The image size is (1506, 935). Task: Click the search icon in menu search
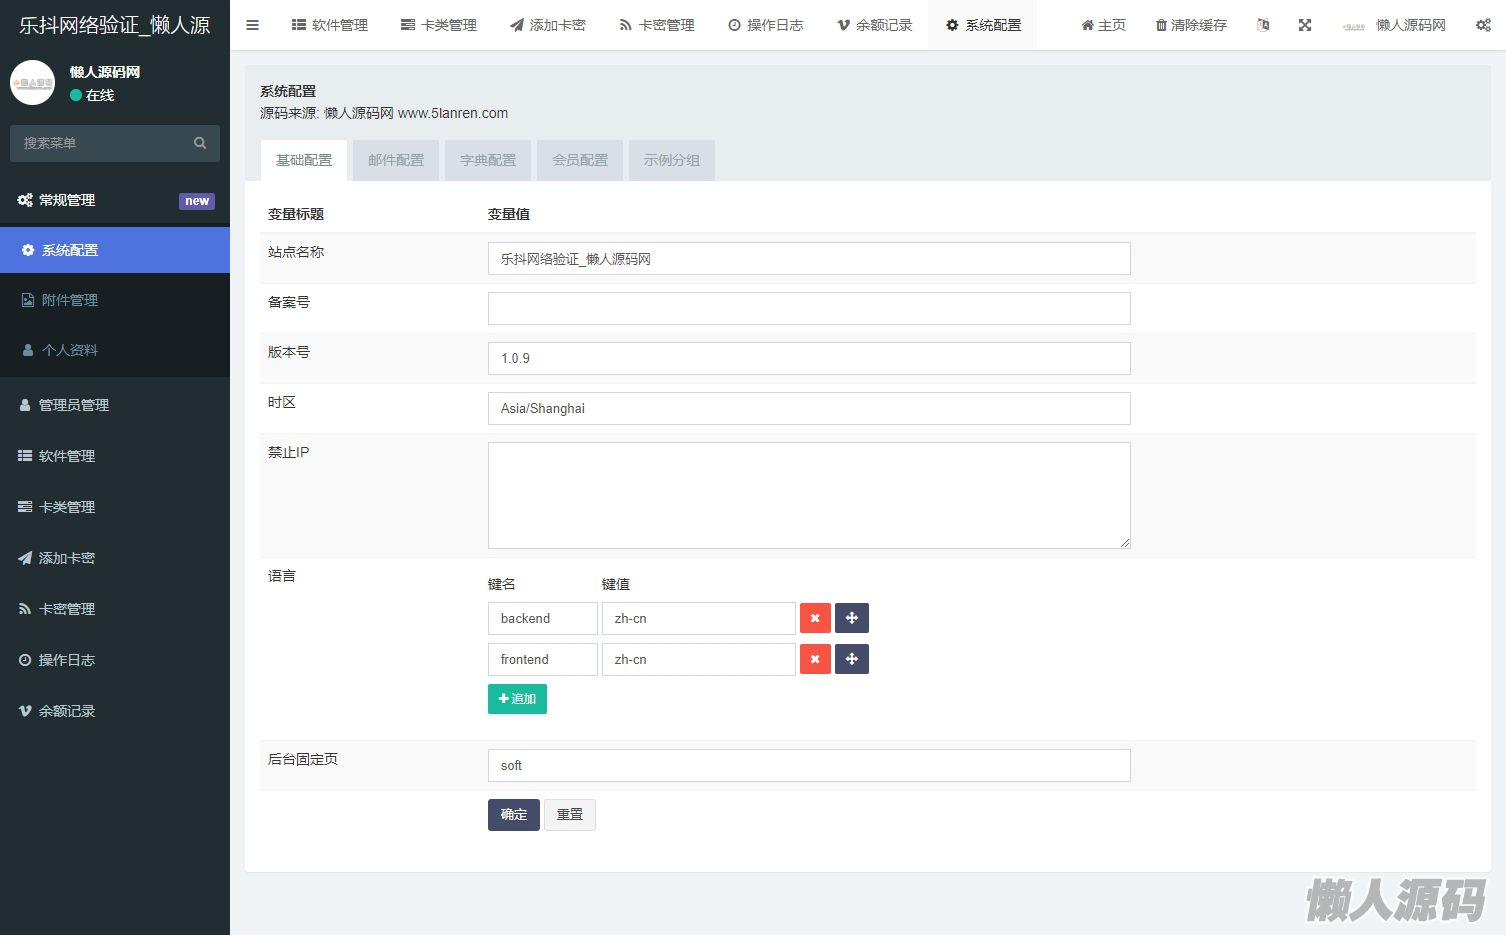[x=200, y=143]
